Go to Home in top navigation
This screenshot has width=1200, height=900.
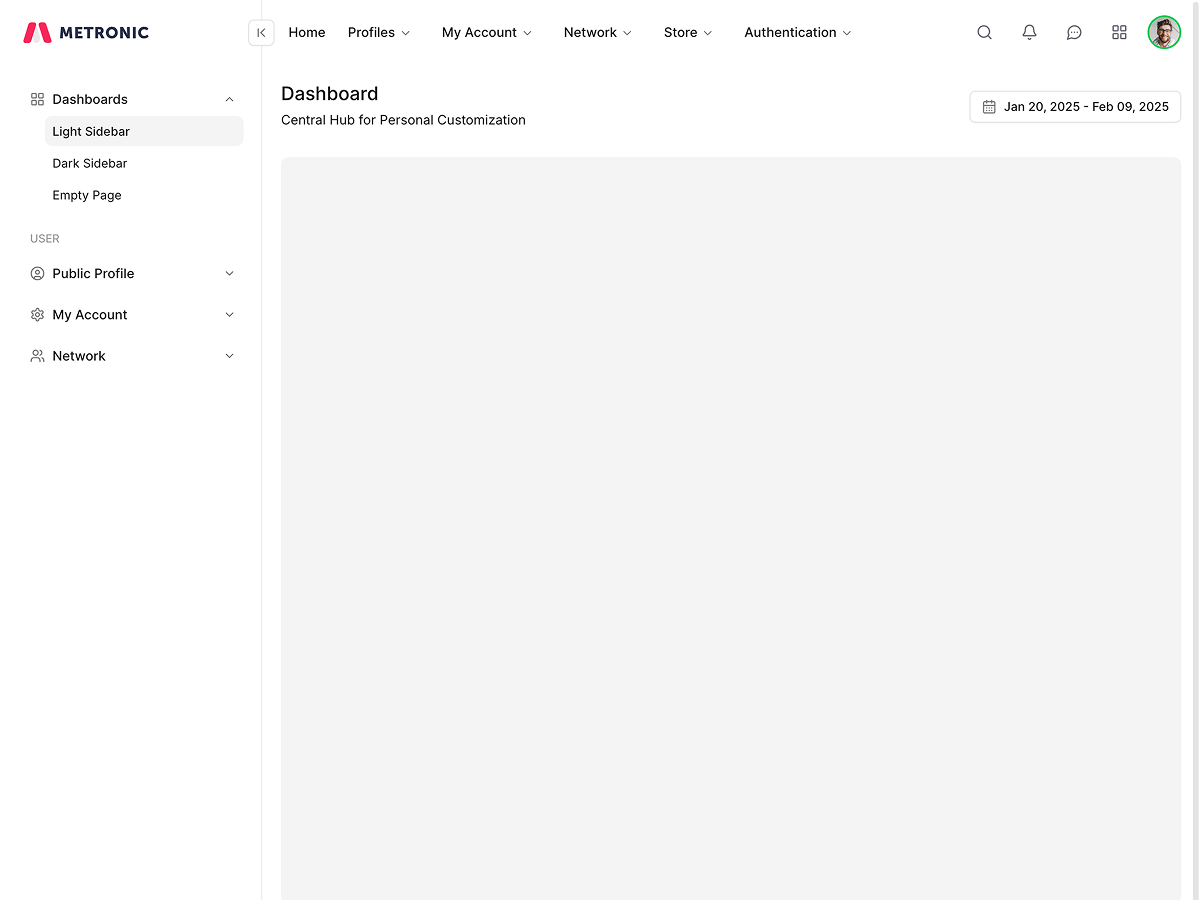point(307,33)
